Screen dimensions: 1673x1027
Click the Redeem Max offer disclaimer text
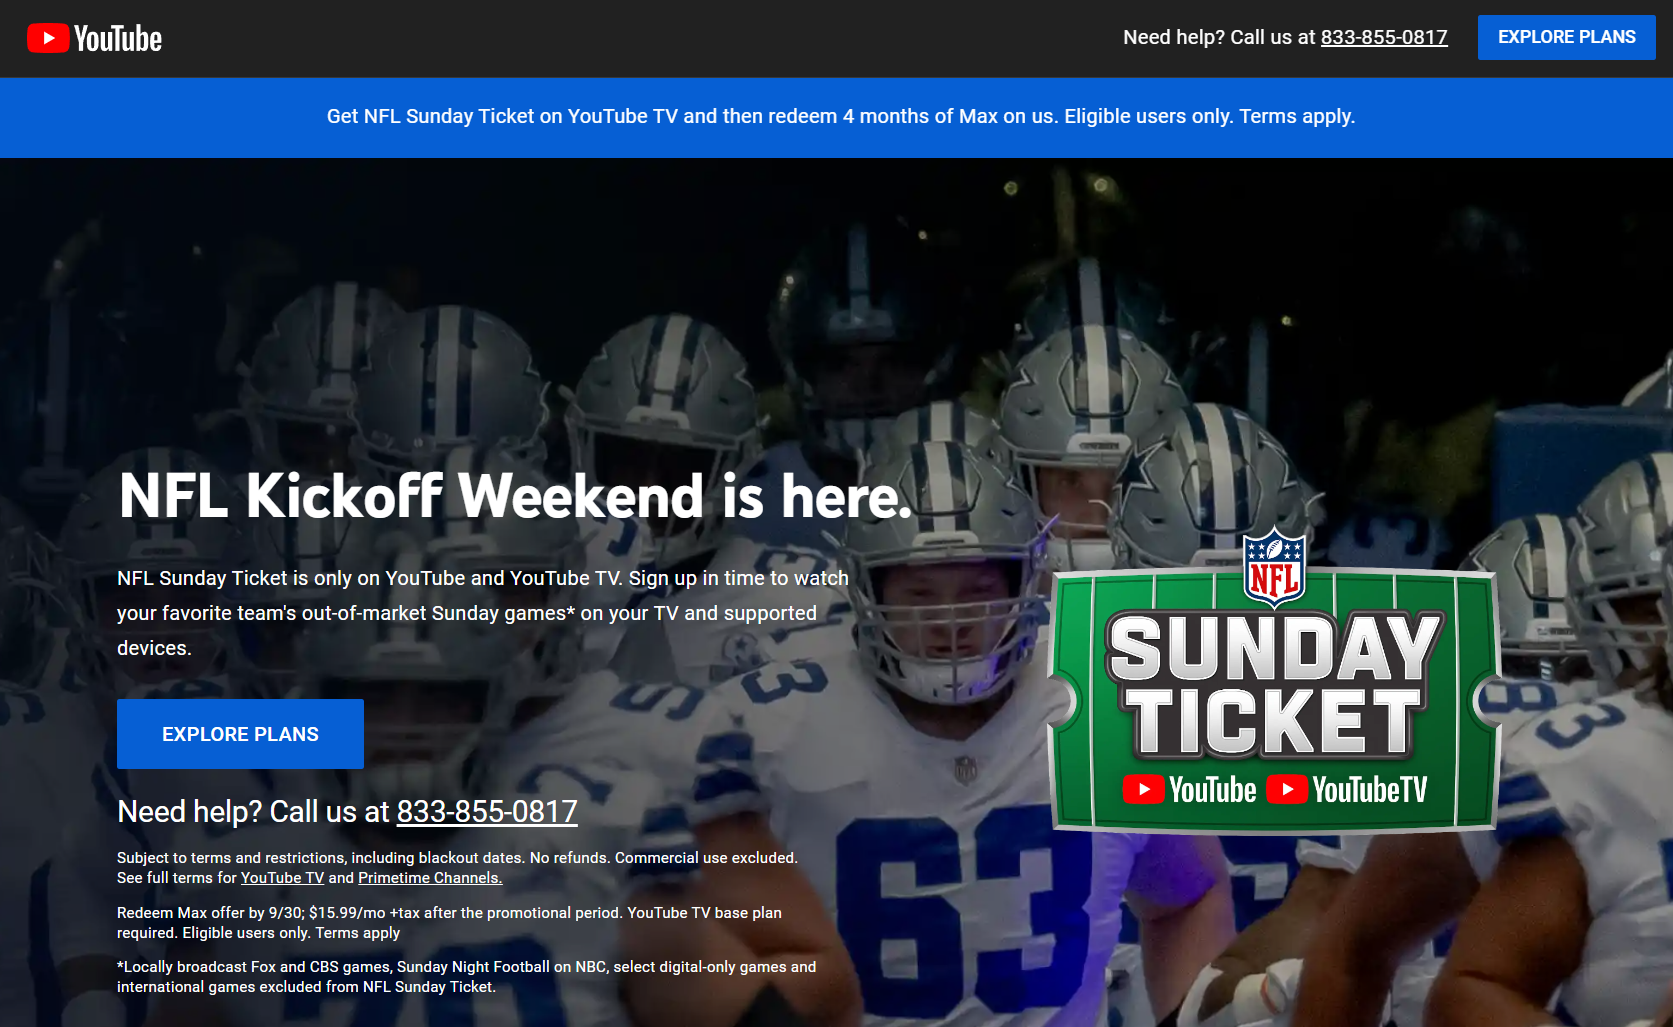(449, 923)
